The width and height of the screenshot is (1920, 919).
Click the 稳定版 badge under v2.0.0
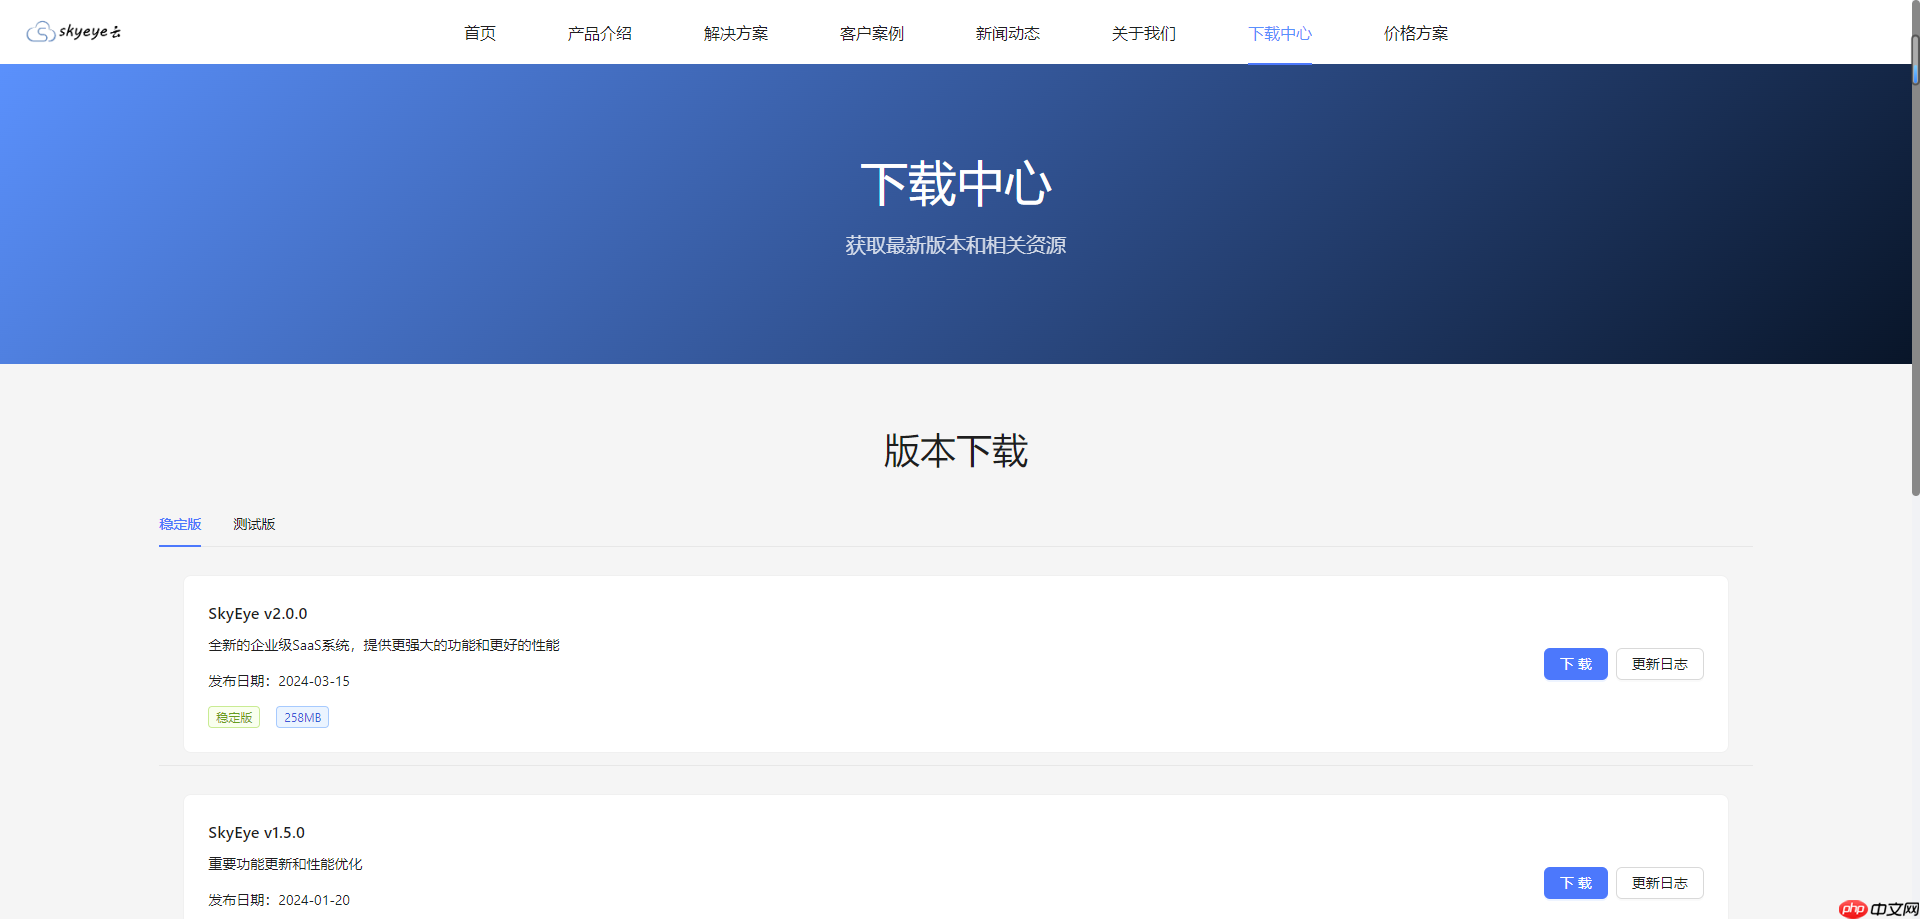(233, 717)
